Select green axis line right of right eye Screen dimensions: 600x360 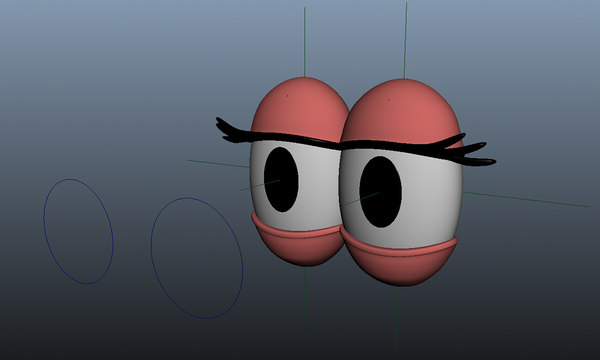526,199
